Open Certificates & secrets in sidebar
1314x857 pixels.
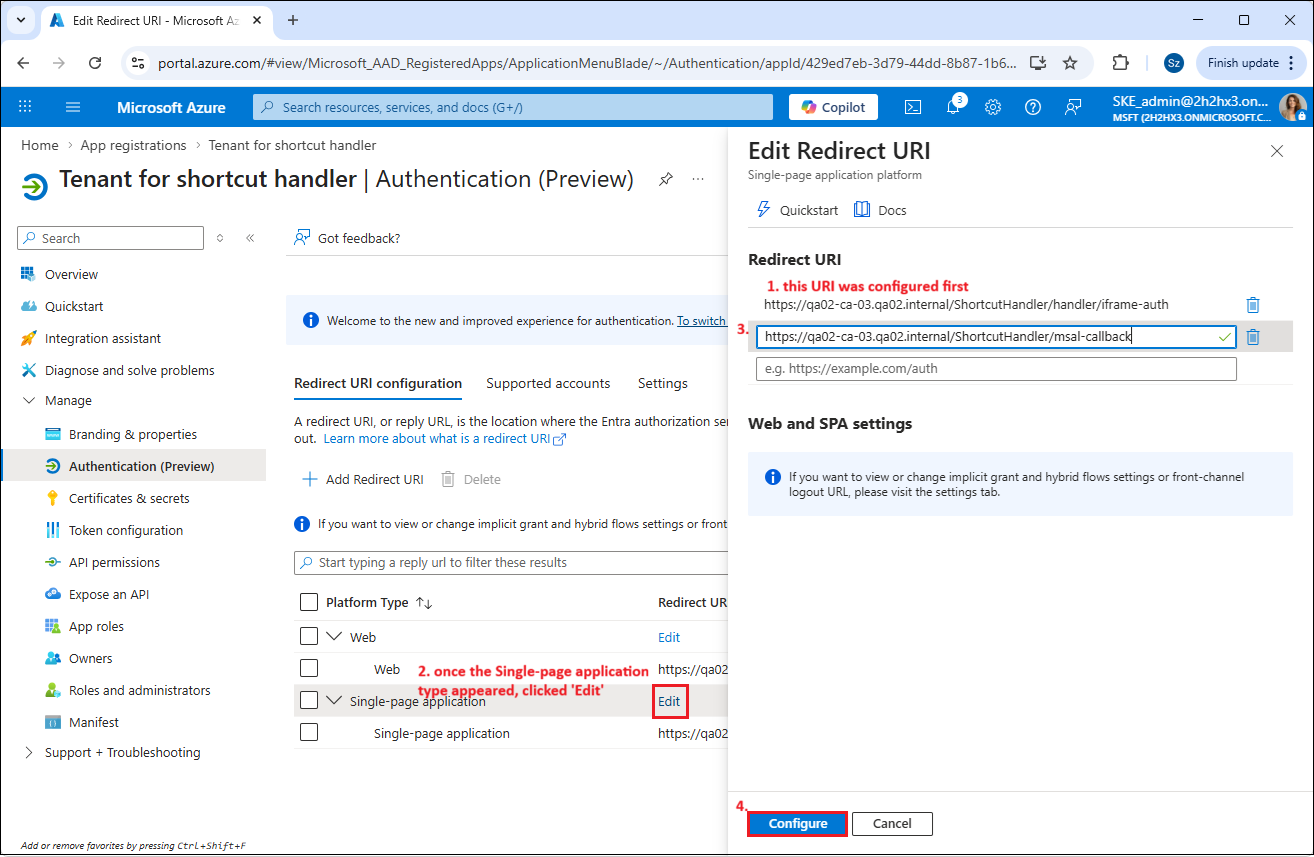[129, 498]
